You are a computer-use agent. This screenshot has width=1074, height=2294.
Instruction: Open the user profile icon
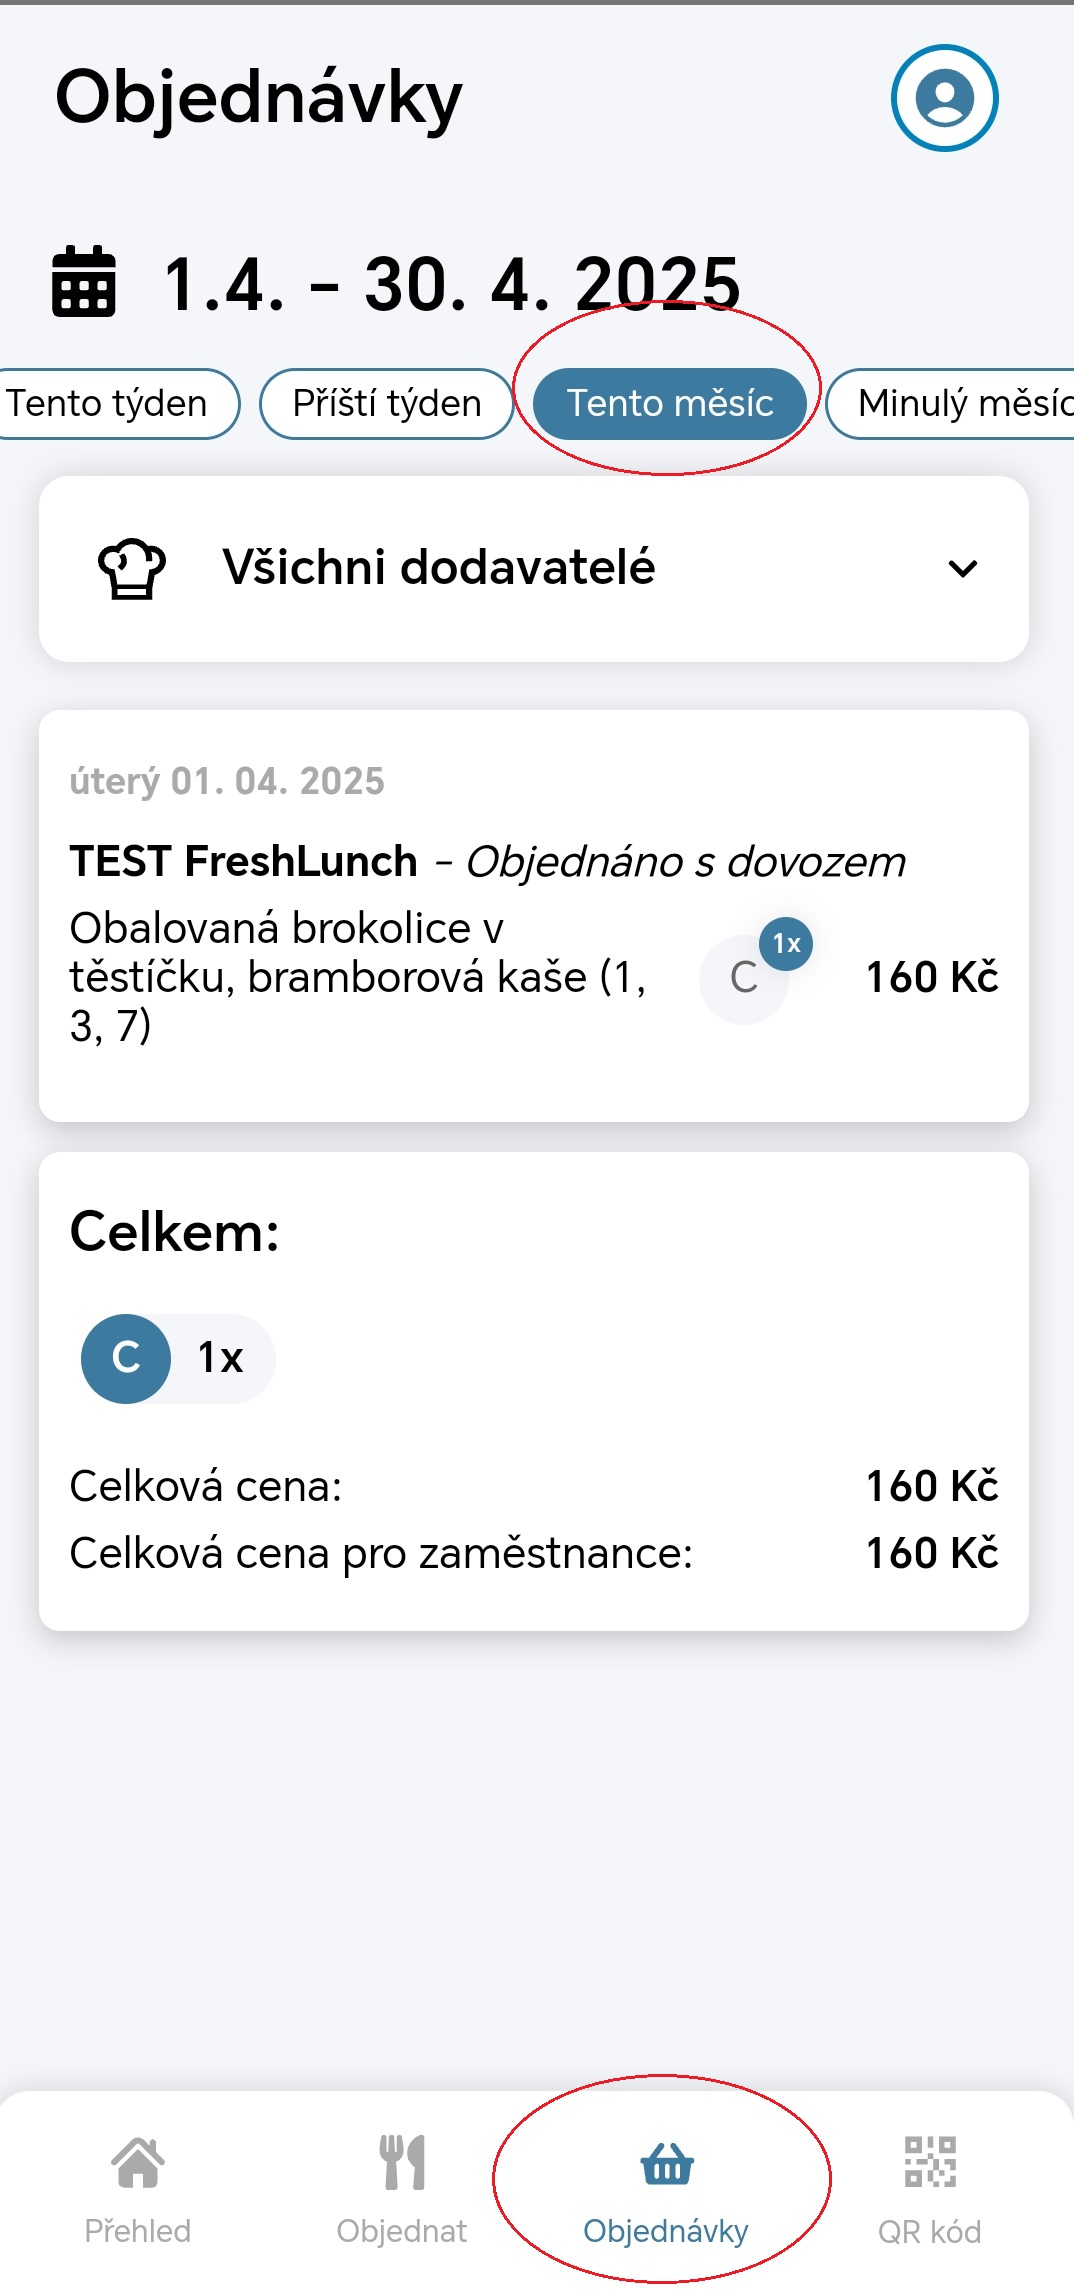pyautogui.click(x=944, y=98)
